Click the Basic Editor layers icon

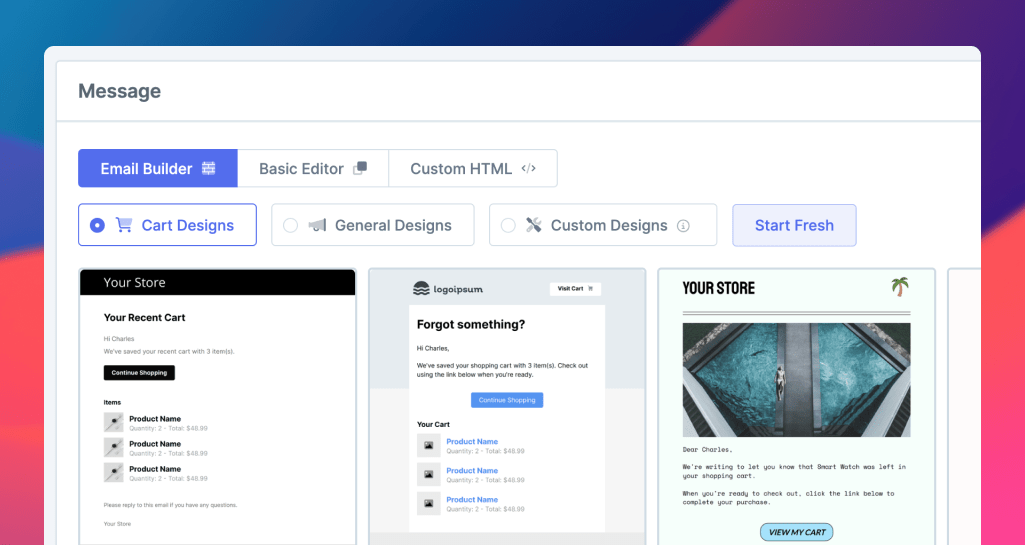pos(360,169)
